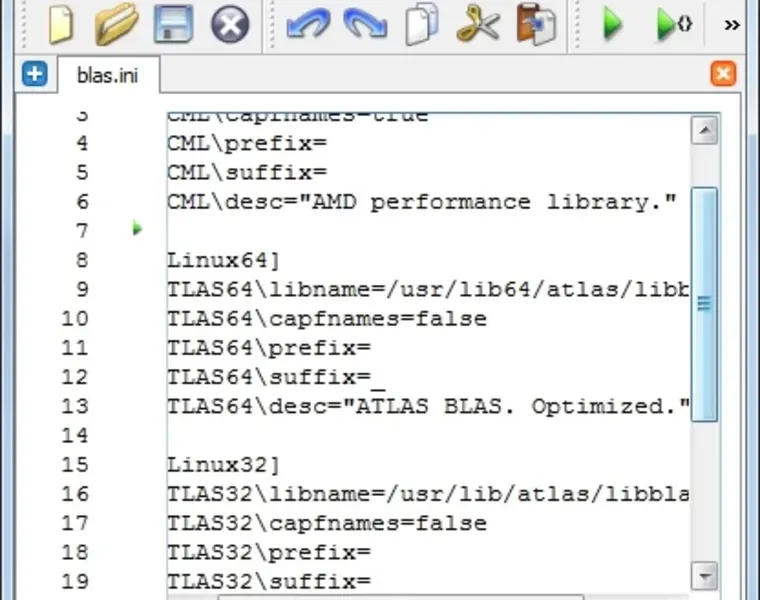The width and height of the screenshot is (760, 600).
Task: Click the text CML\prefix=
Action: click(x=247, y=144)
